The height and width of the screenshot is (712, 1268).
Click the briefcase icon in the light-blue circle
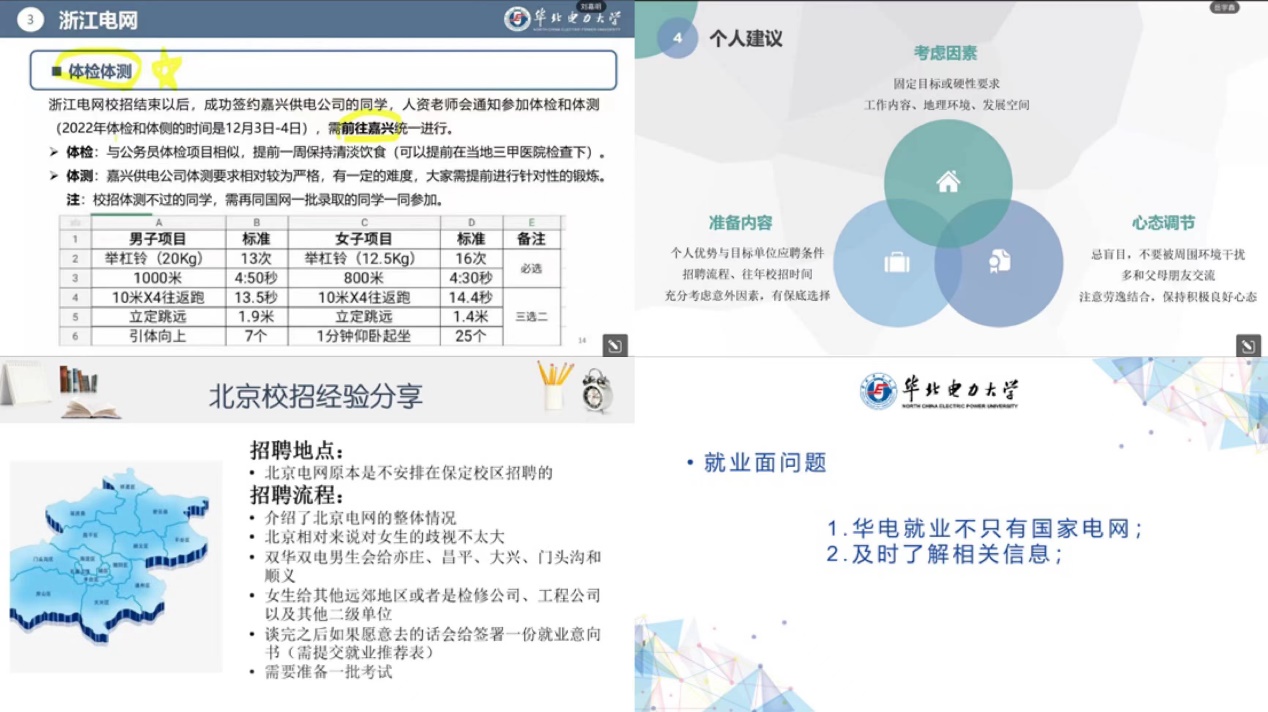pos(897,262)
